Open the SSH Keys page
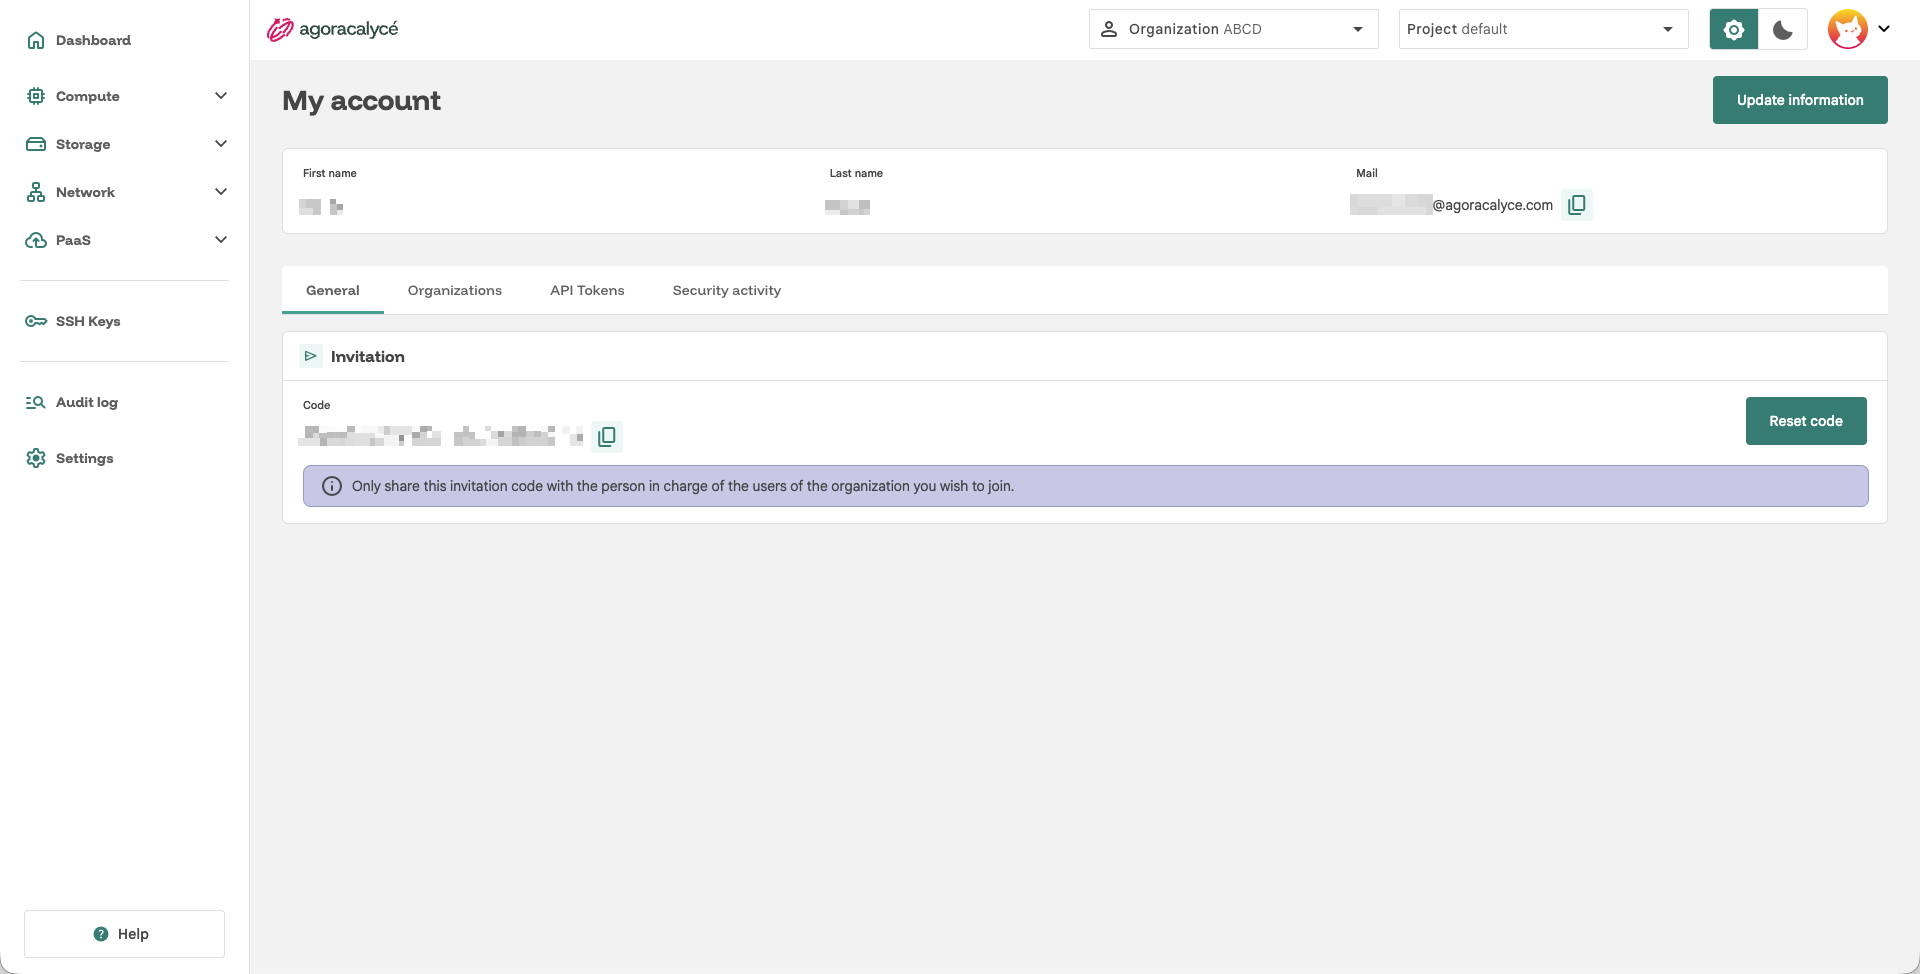Viewport: 1920px width, 974px height. pos(88,321)
